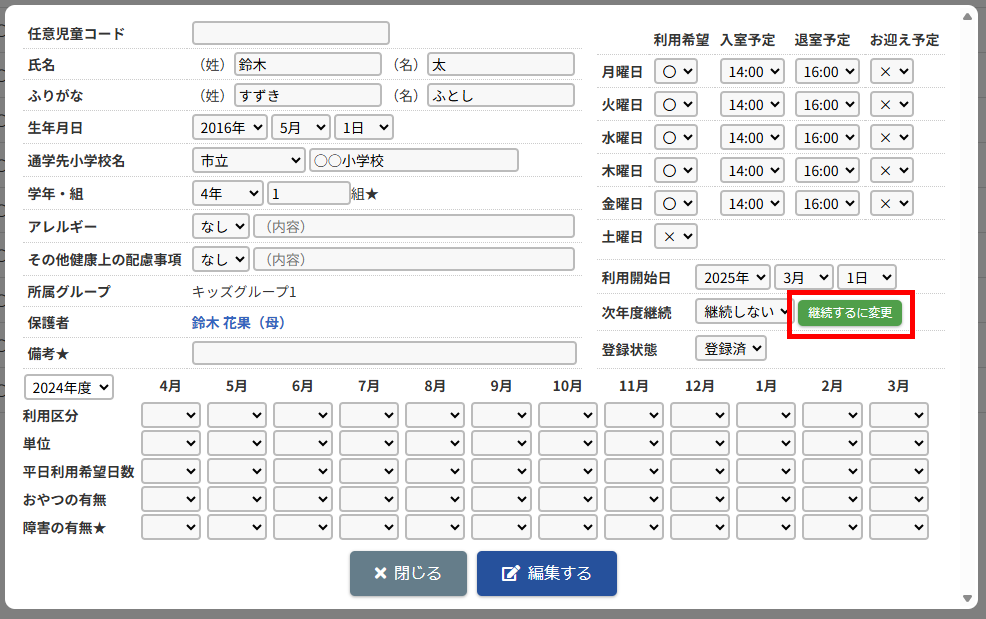Open guardian link 鈴木 花果（母）
Screen dimensions: 986x619
point(238,323)
